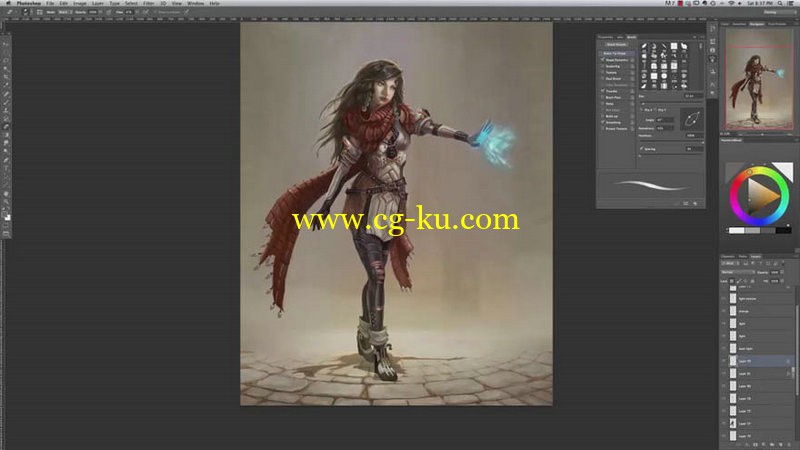Screen dimensions: 800x450
Task: Select the Blur tool
Action: [x=6, y=143]
